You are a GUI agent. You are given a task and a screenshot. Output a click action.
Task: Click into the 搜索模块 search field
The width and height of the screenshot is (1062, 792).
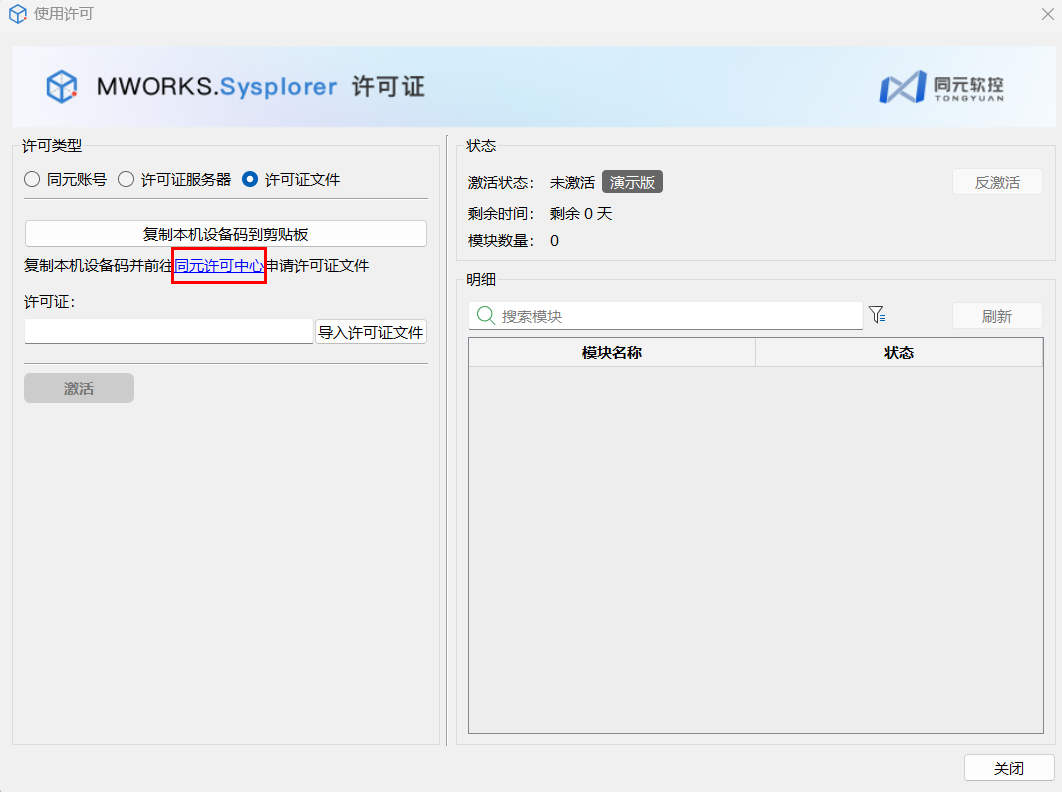point(678,316)
